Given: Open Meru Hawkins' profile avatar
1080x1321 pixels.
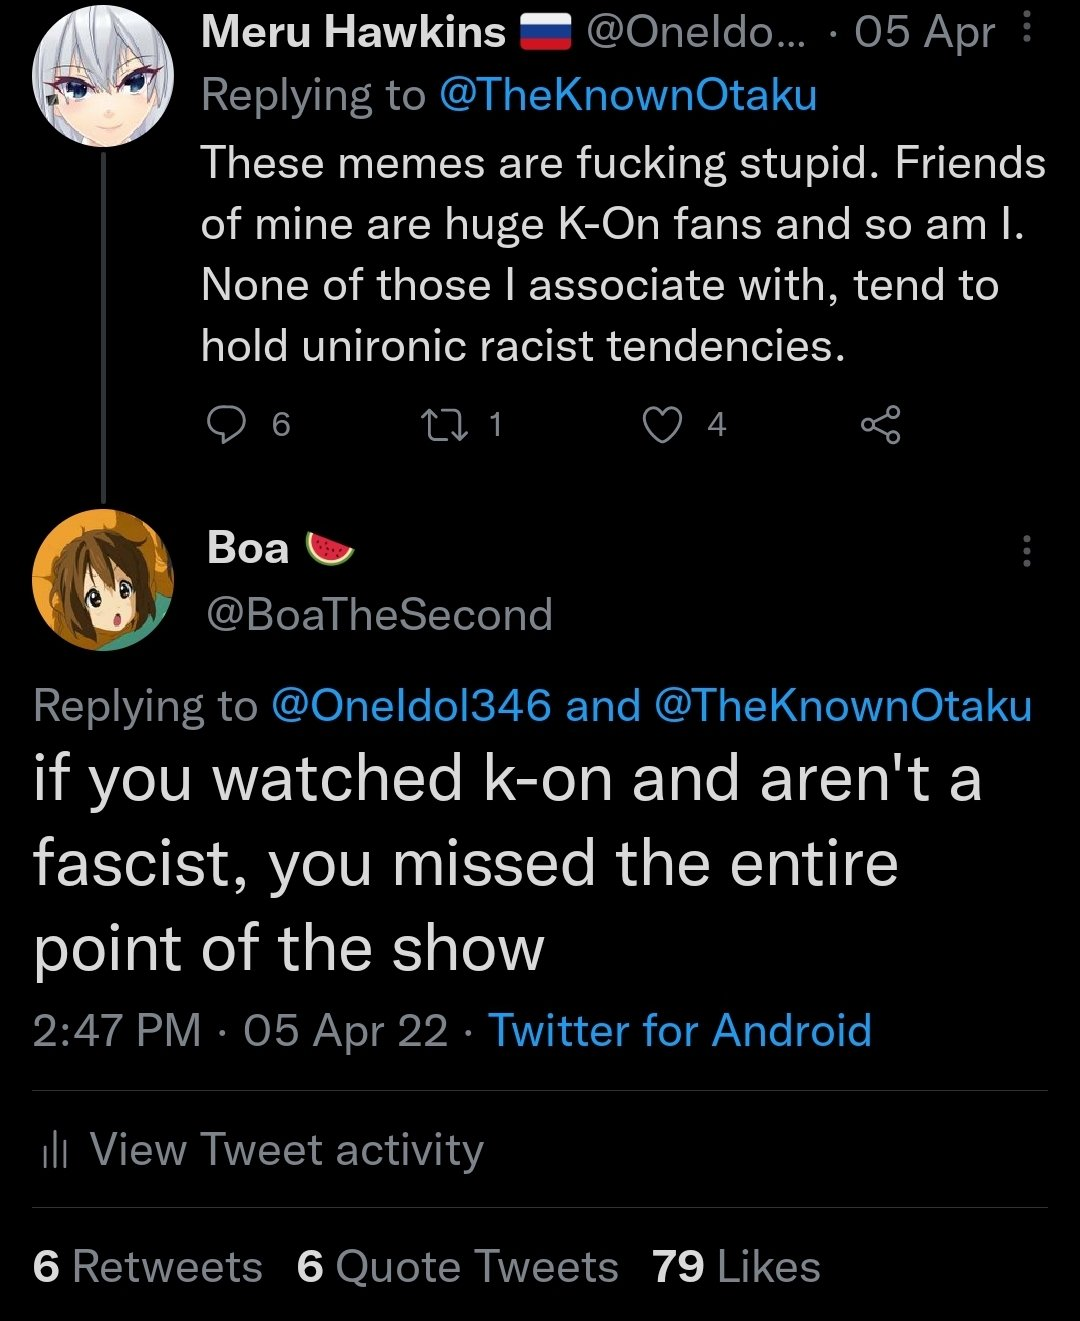Looking at the screenshot, I should point(103,78).
